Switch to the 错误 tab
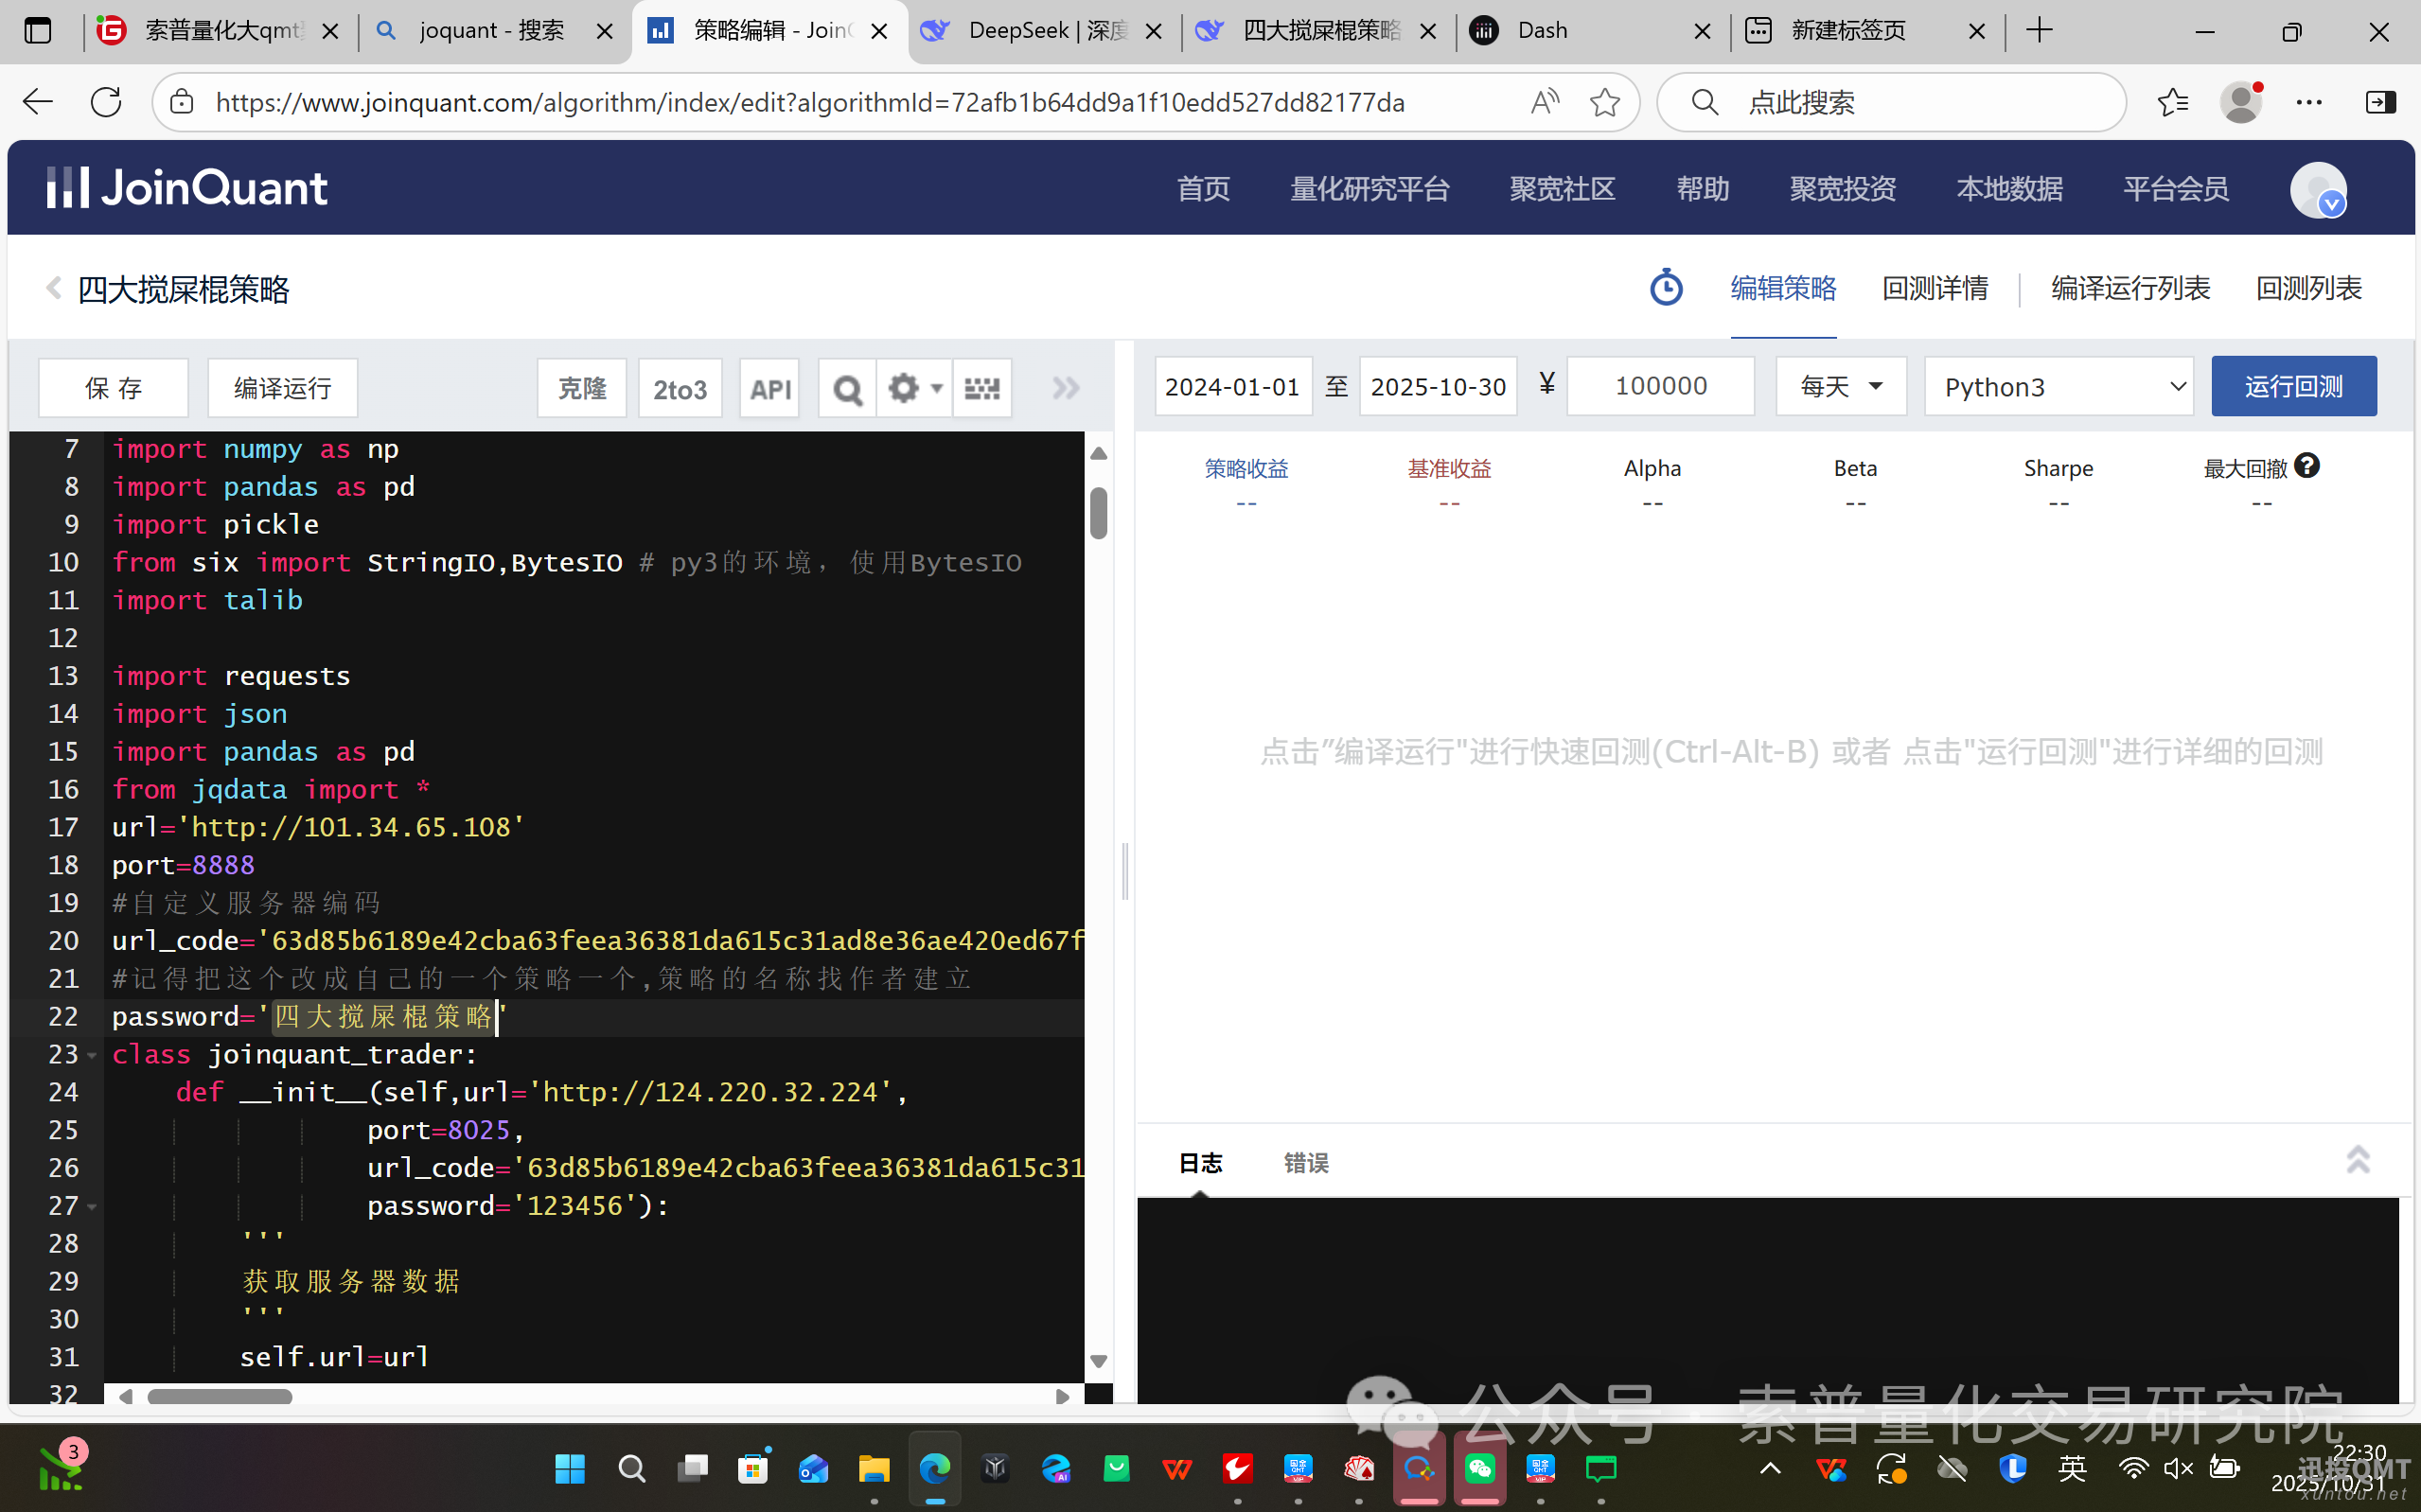This screenshot has height=1512, width=2421. click(x=1305, y=1162)
